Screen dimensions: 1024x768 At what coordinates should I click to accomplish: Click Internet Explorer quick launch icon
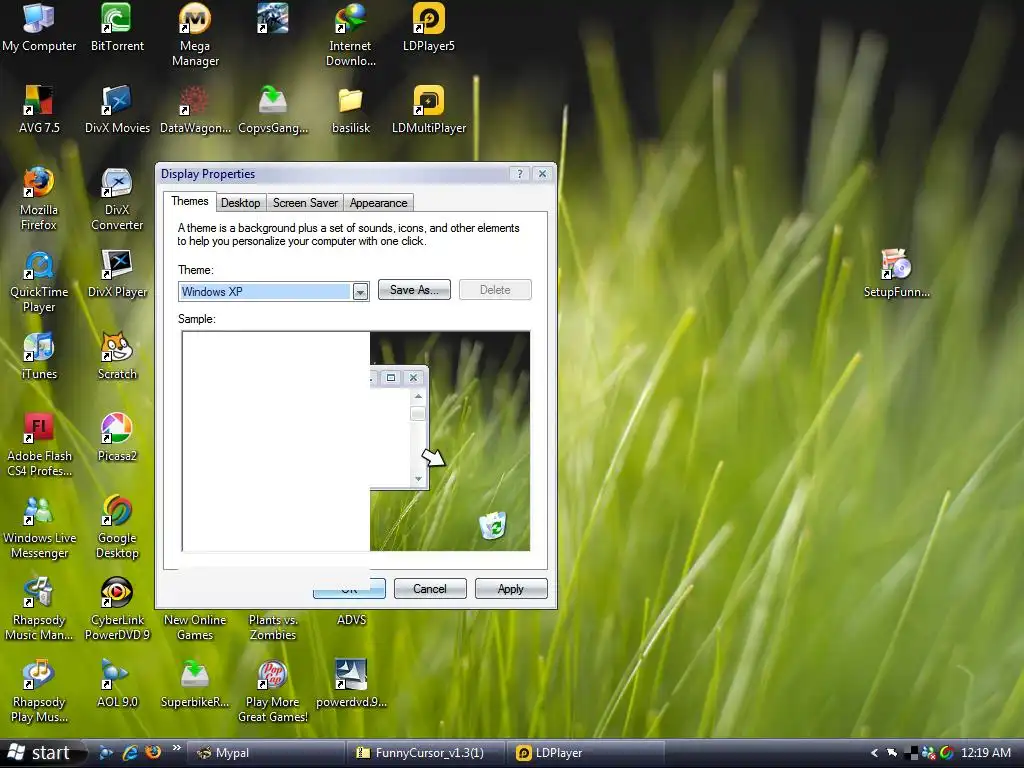tap(130, 753)
